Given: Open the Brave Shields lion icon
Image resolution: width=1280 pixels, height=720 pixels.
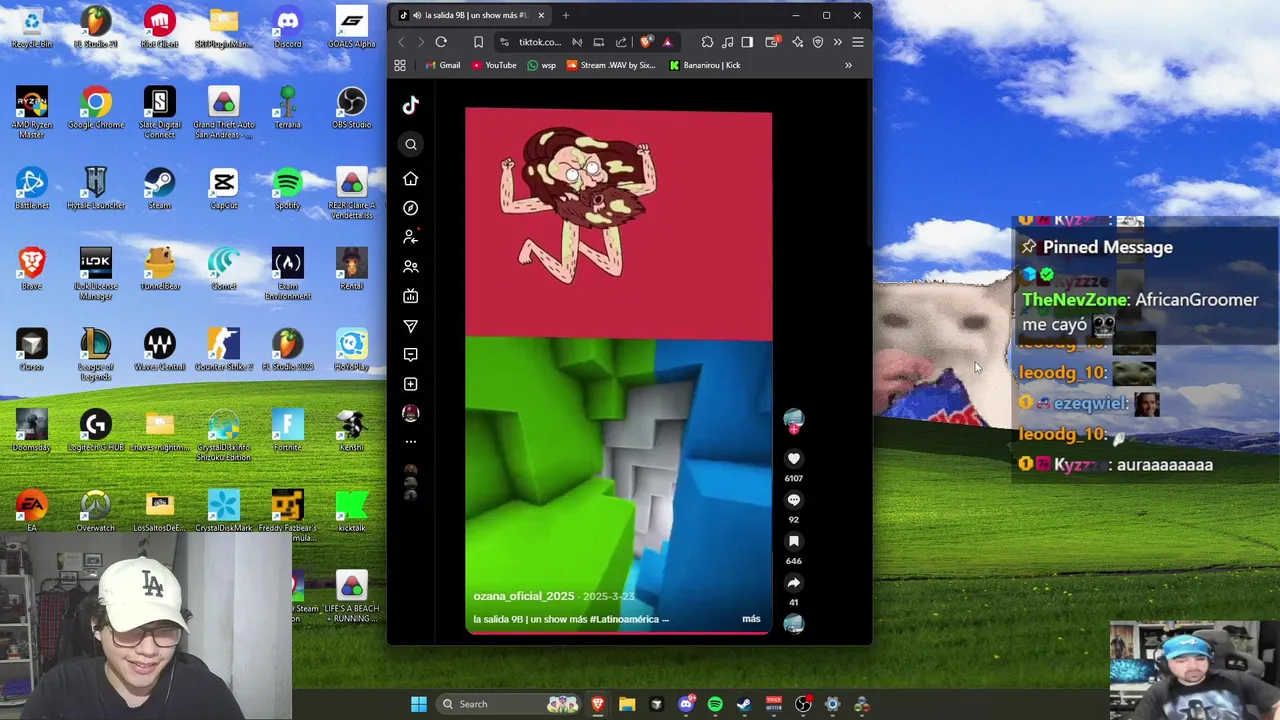Looking at the screenshot, I should pyautogui.click(x=645, y=42).
